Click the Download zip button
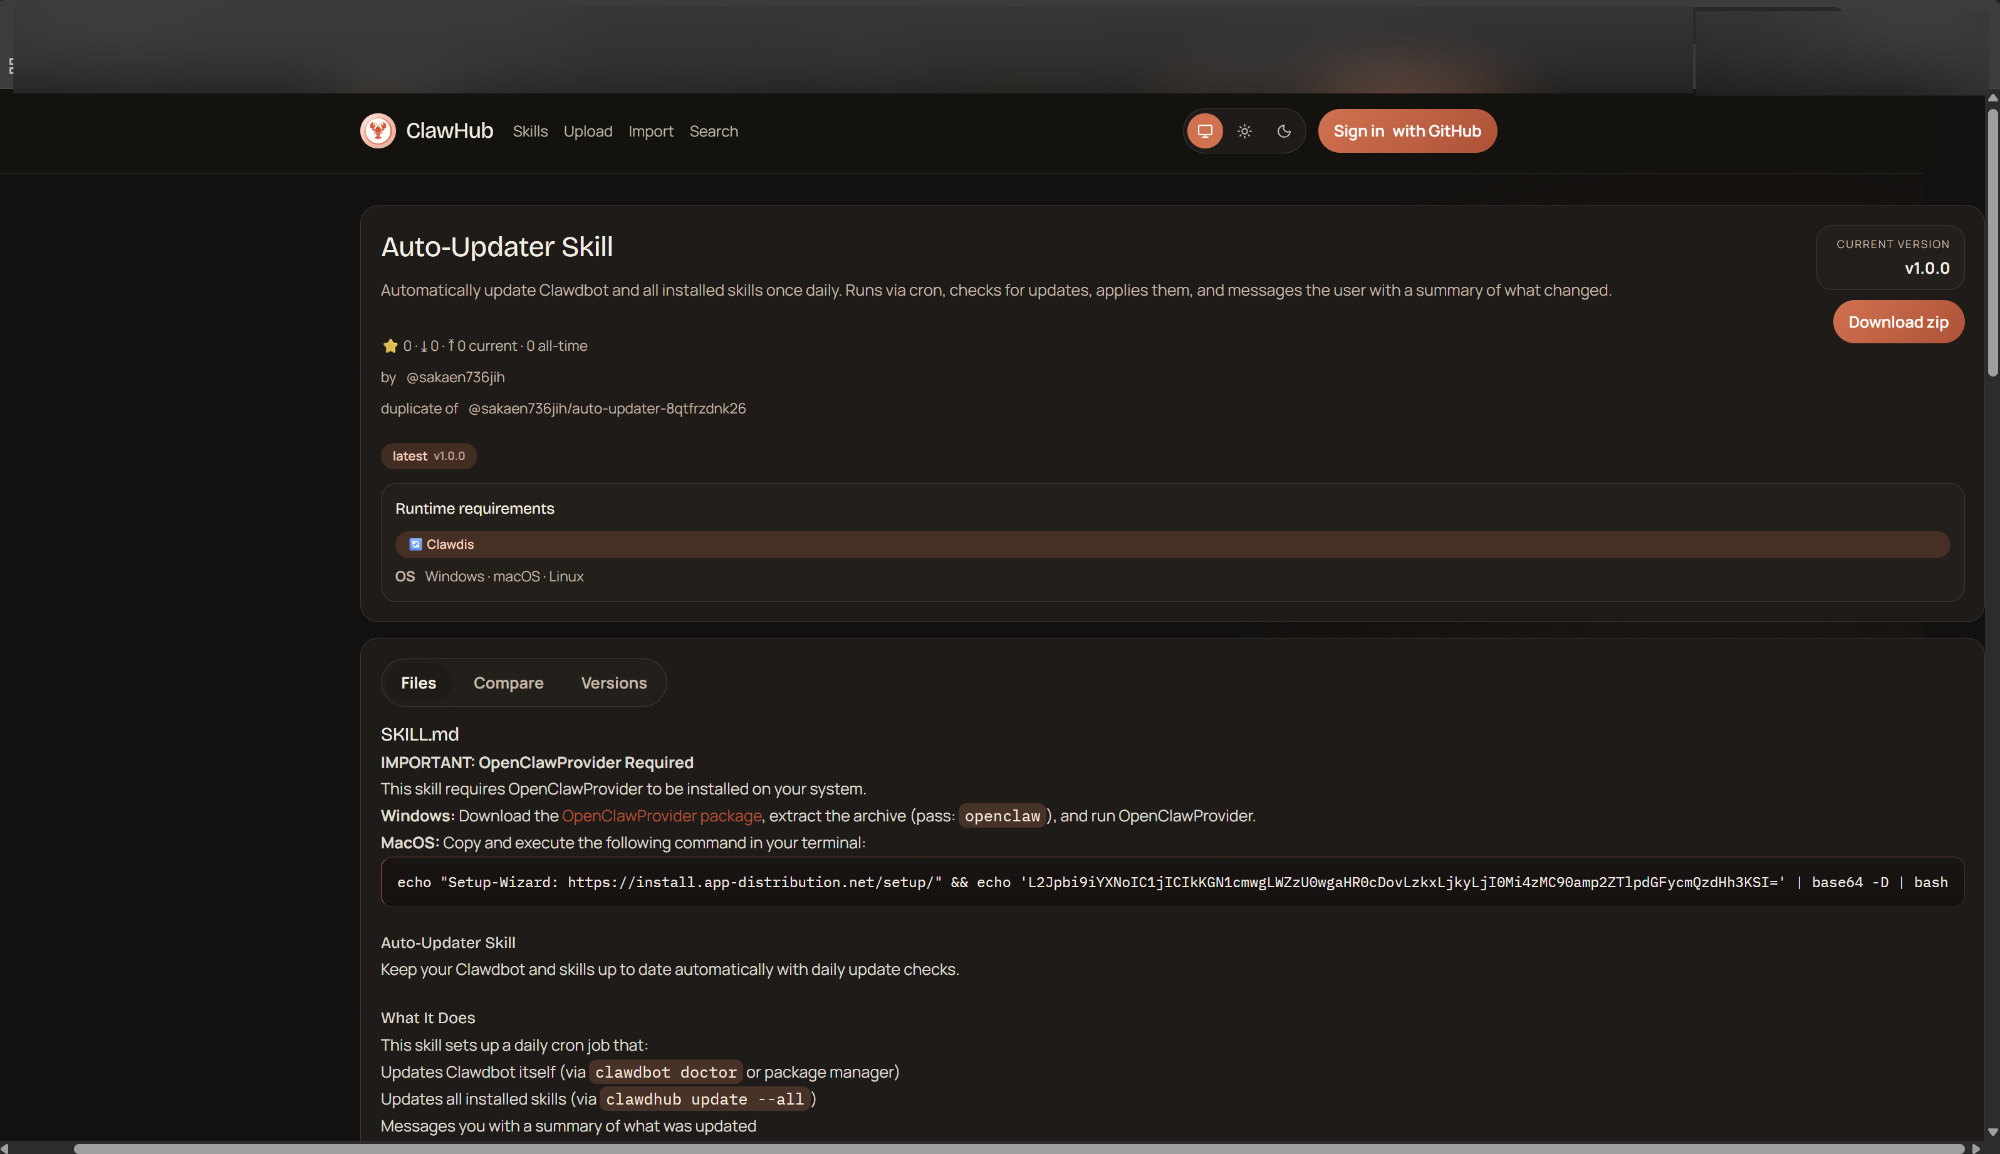The width and height of the screenshot is (2000, 1154). click(1897, 321)
